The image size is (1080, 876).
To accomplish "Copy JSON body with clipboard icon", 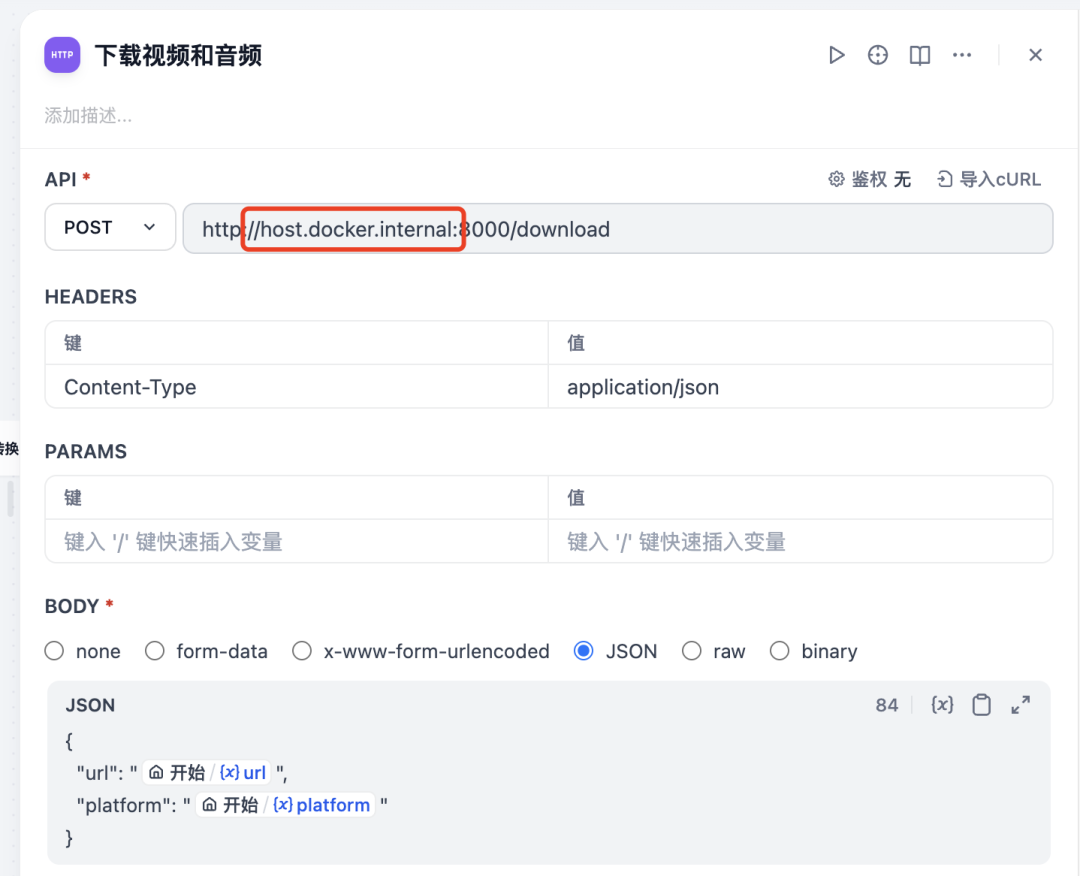I will [x=982, y=705].
